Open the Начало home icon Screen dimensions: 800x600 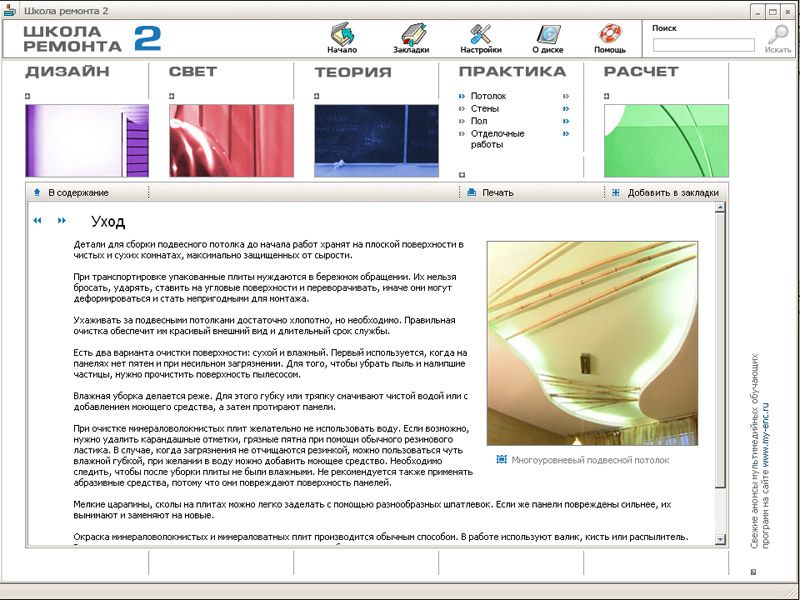click(342, 34)
